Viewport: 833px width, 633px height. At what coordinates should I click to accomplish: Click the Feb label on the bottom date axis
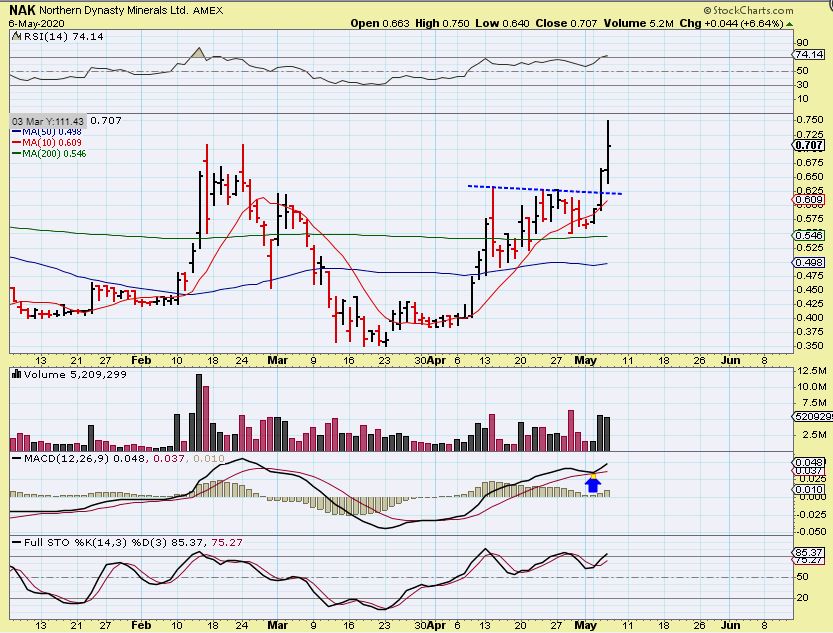pyautogui.click(x=141, y=625)
